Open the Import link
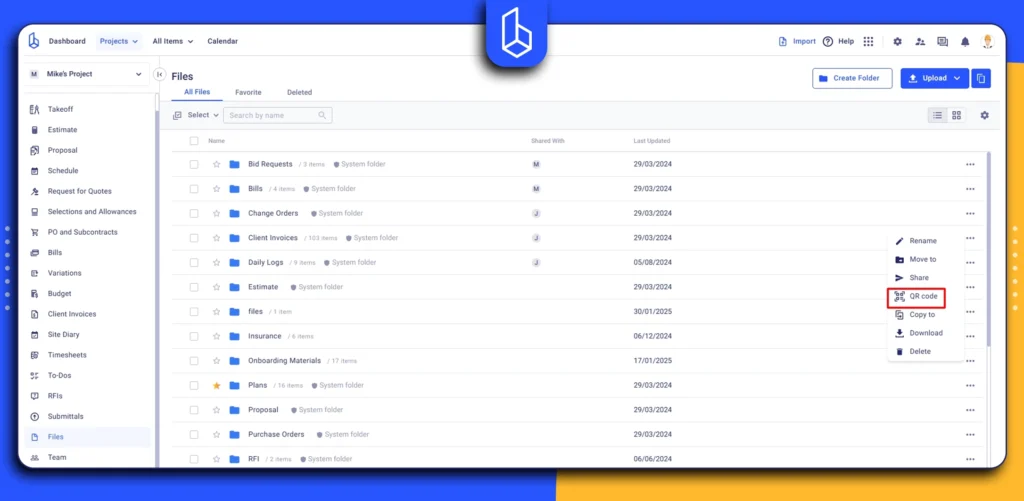Viewport: 1024px width, 501px height. (797, 42)
